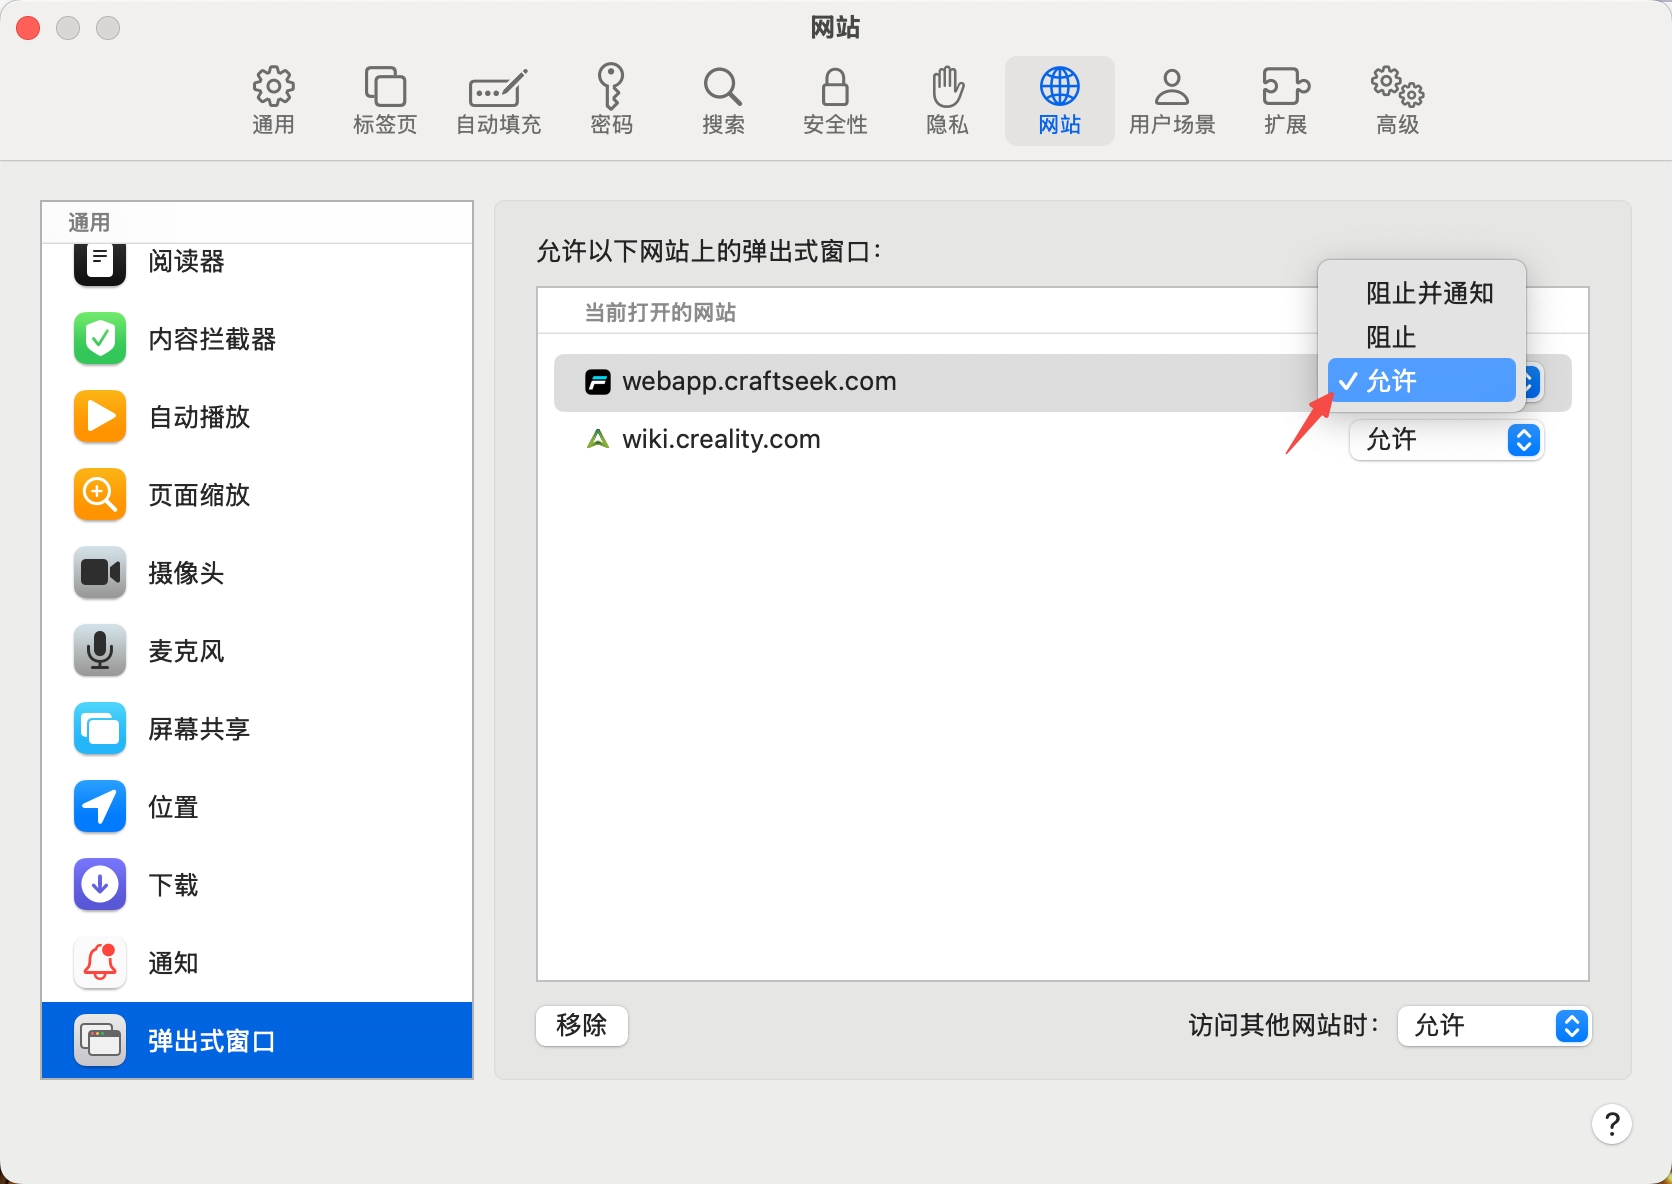Open the wiki.creality.com permission dropdown
This screenshot has width=1672, height=1184.
pos(1445,440)
